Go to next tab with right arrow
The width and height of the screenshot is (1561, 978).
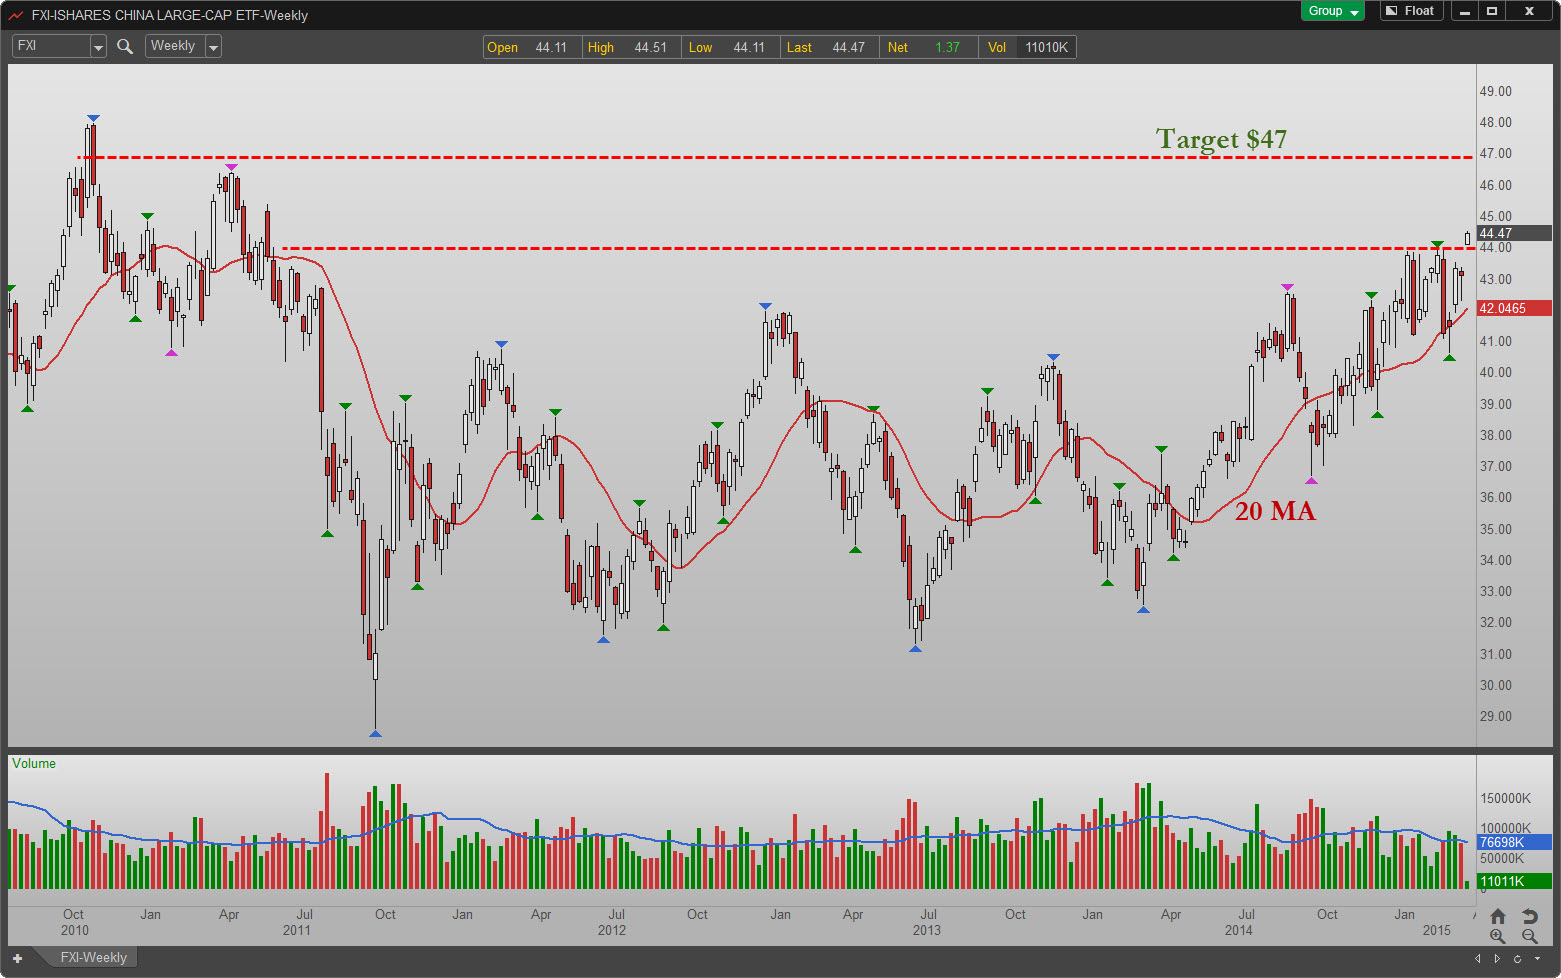click(1497, 958)
